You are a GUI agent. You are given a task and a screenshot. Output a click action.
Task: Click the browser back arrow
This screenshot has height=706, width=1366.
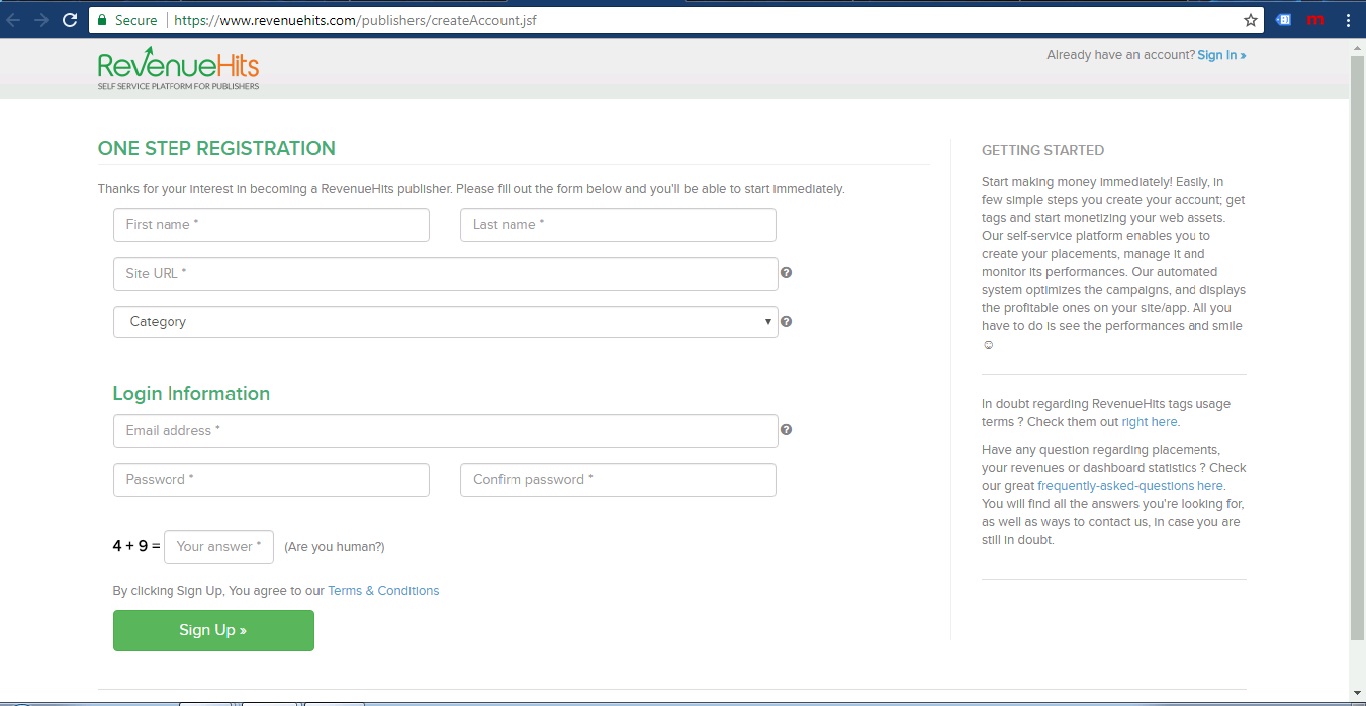click(13, 20)
